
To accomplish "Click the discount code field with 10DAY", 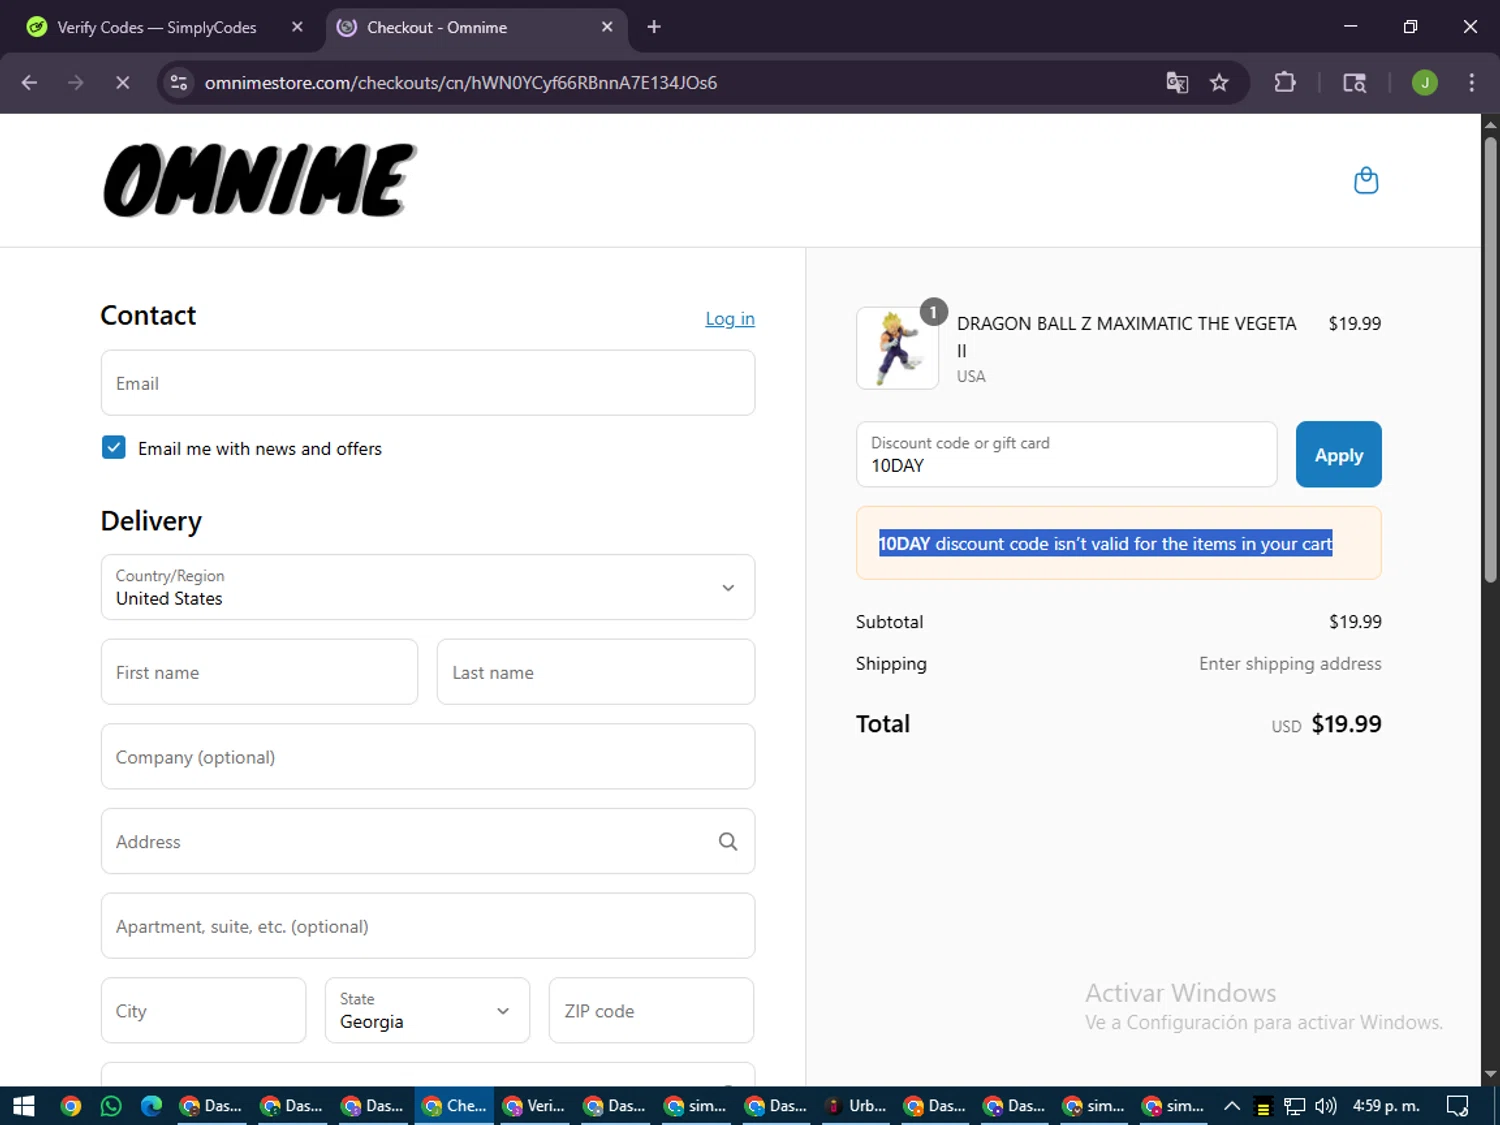I will point(1067,455).
